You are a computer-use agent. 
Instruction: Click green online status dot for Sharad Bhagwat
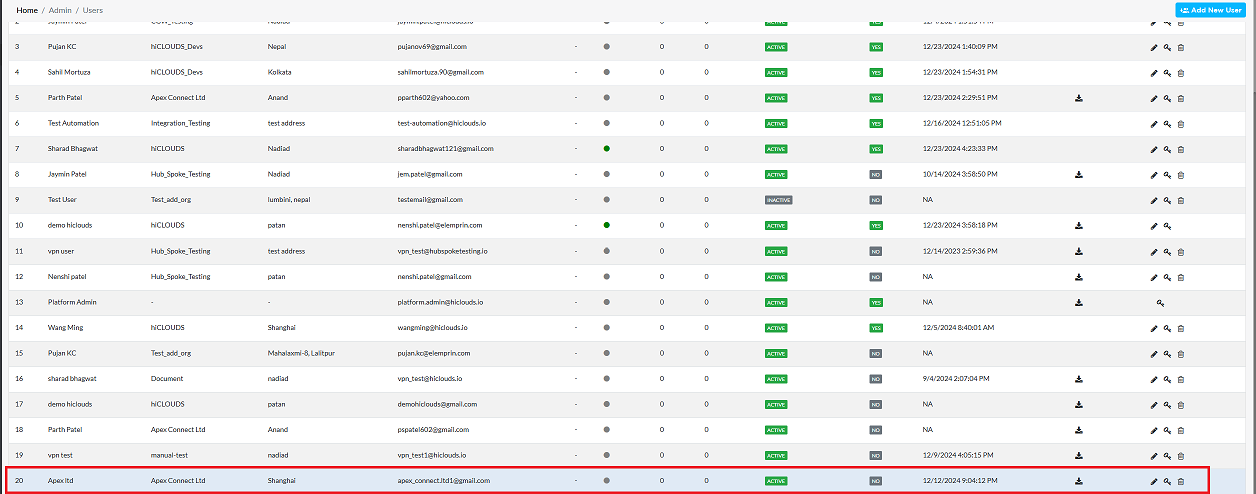coord(607,149)
